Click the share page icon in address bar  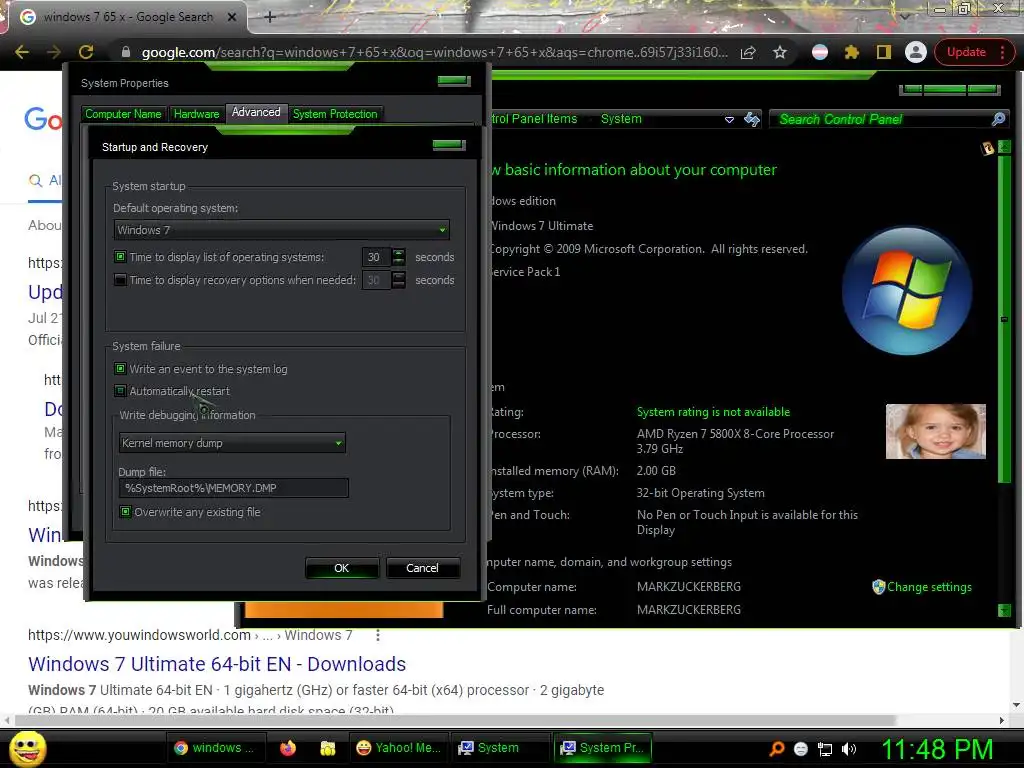tap(748, 52)
